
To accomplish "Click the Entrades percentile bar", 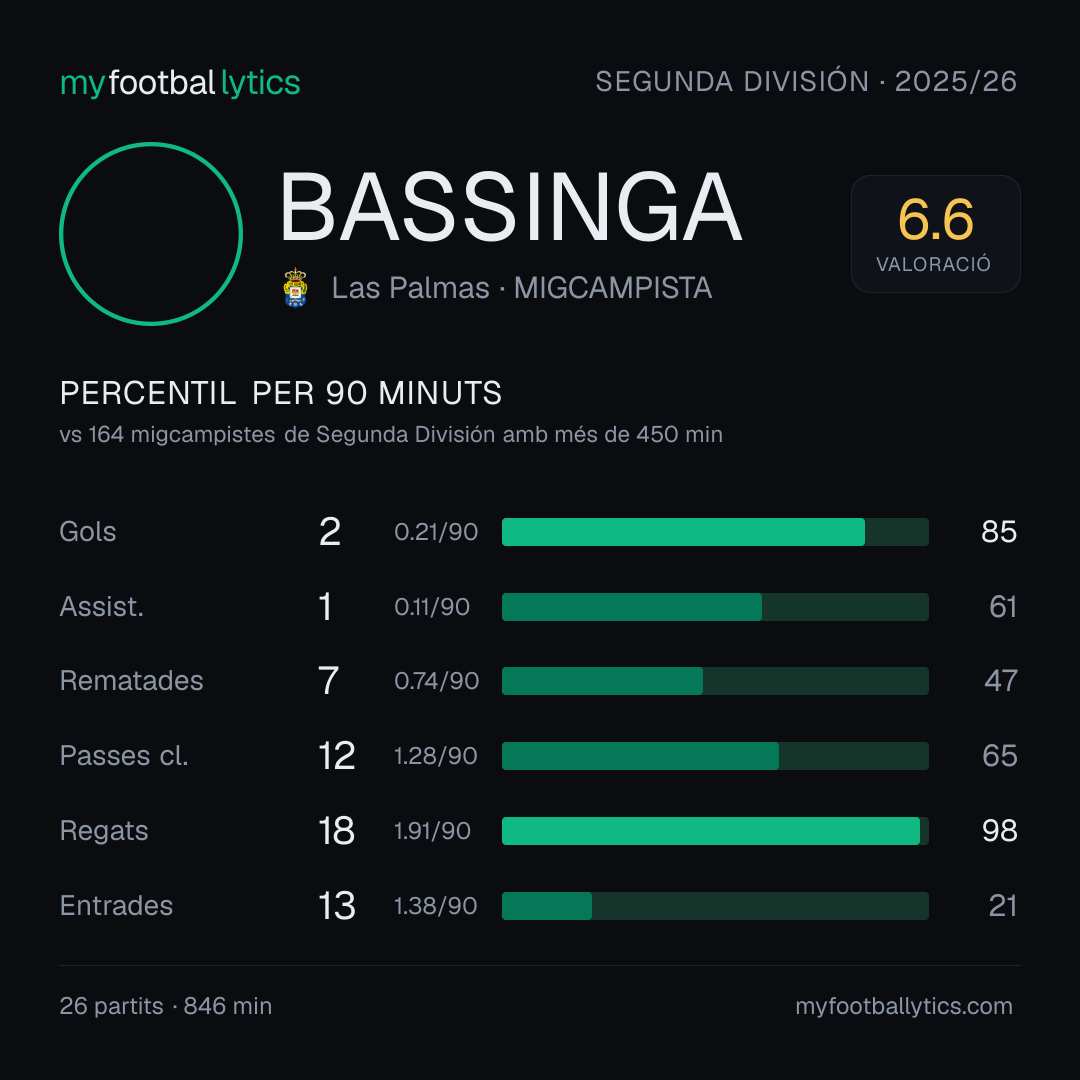I will pyautogui.click(x=715, y=906).
